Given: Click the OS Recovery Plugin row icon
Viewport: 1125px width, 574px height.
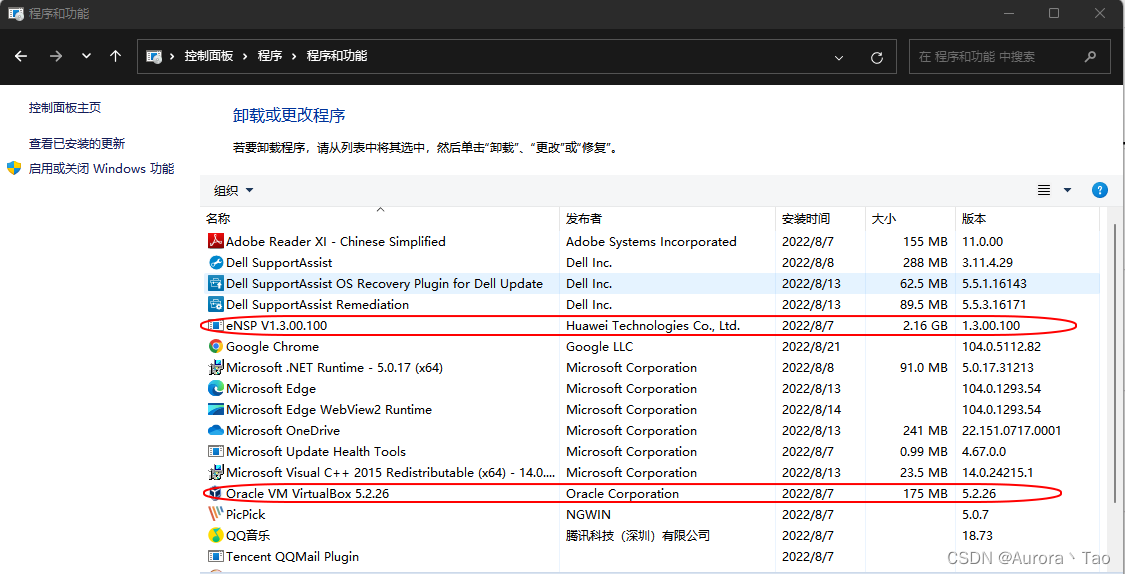Looking at the screenshot, I should 216,283.
